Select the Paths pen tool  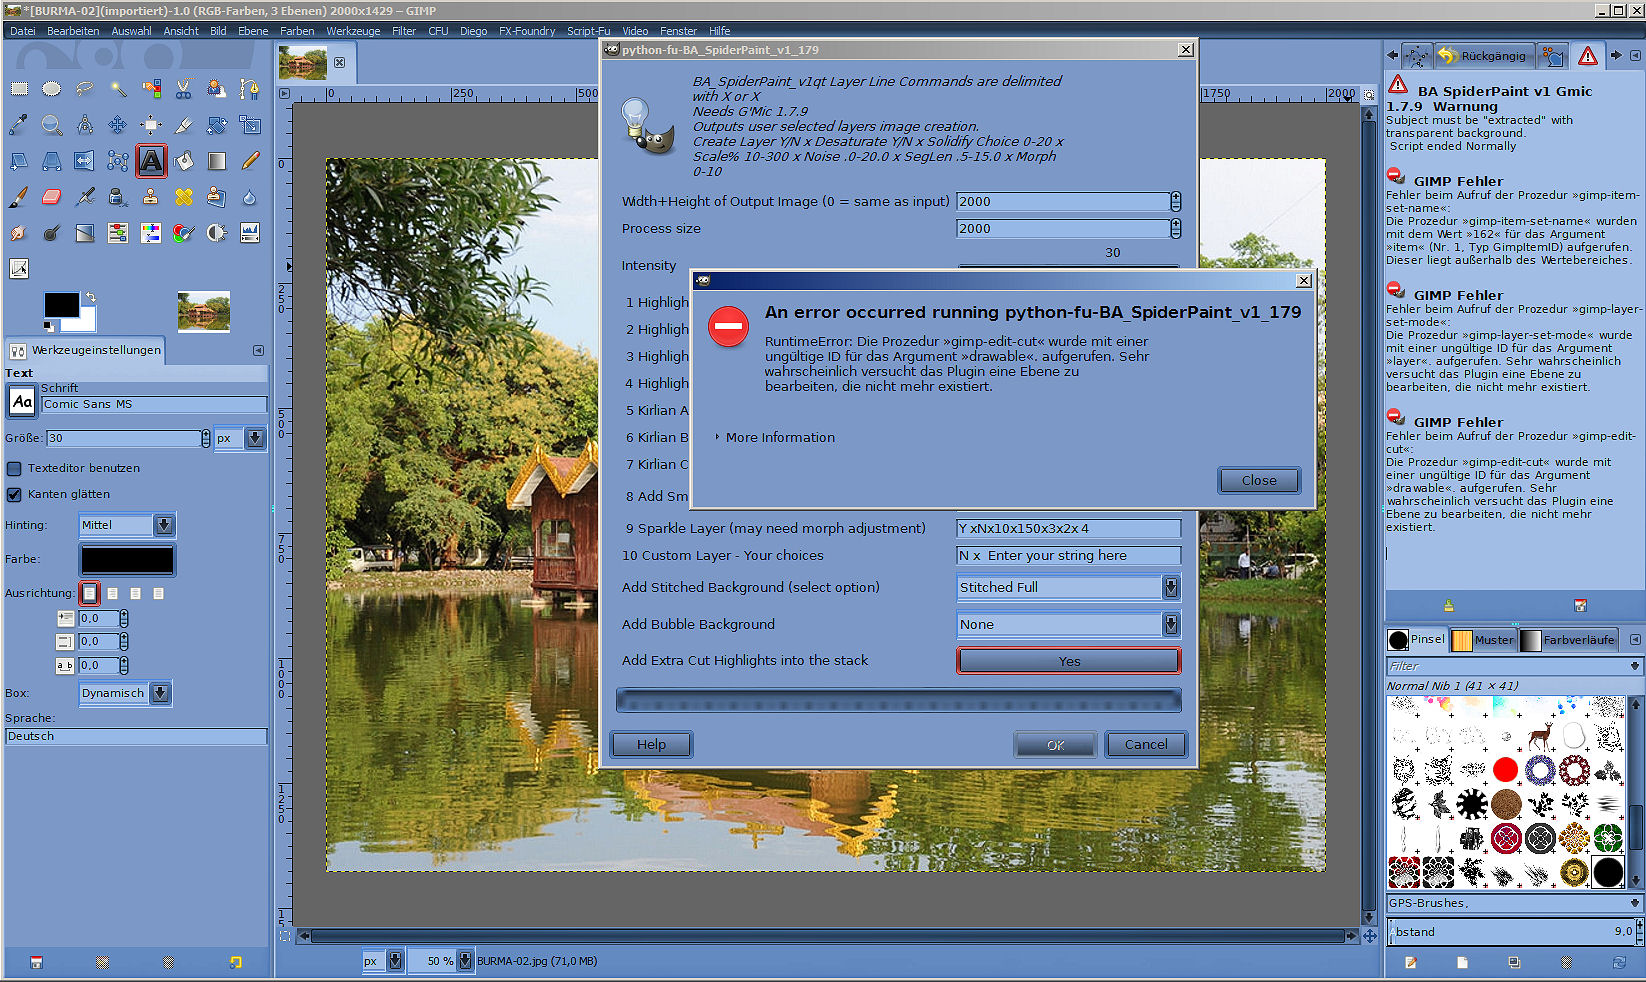[250, 89]
